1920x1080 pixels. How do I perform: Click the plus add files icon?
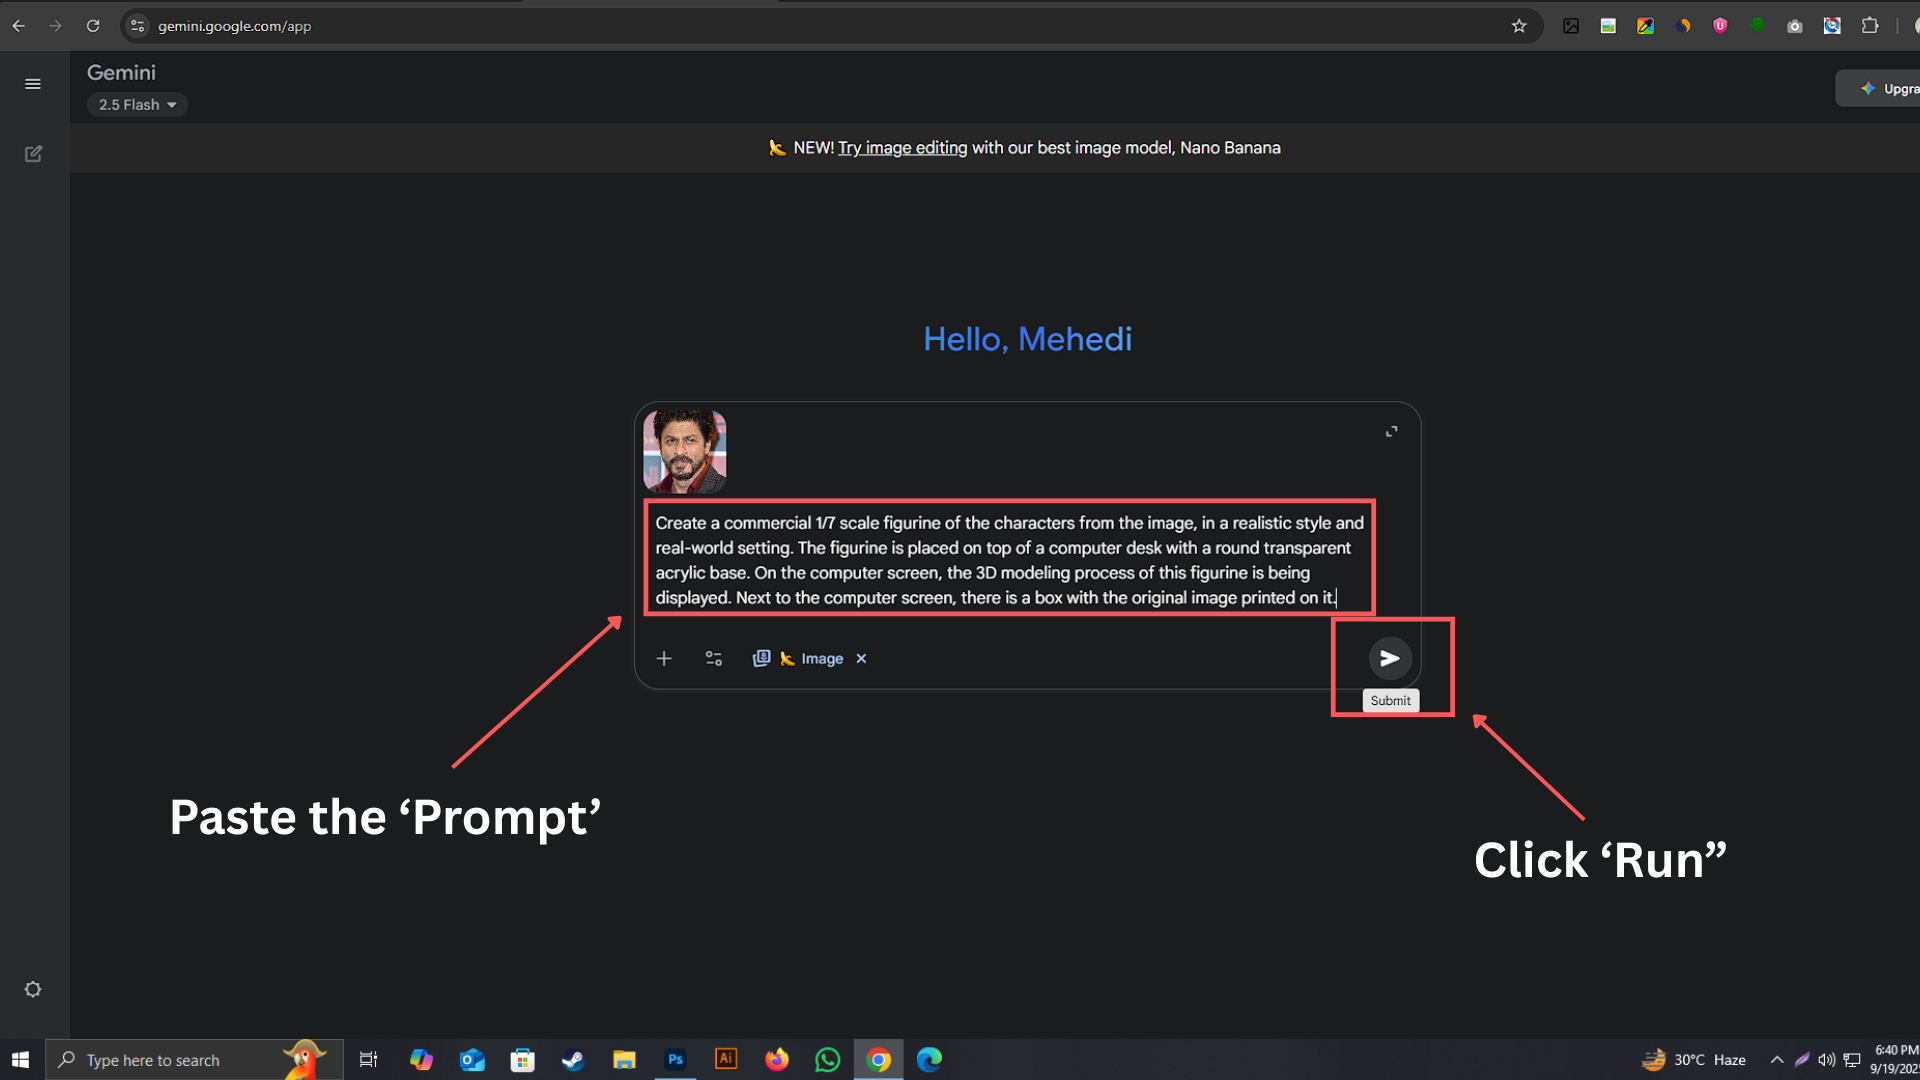[x=664, y=658]
